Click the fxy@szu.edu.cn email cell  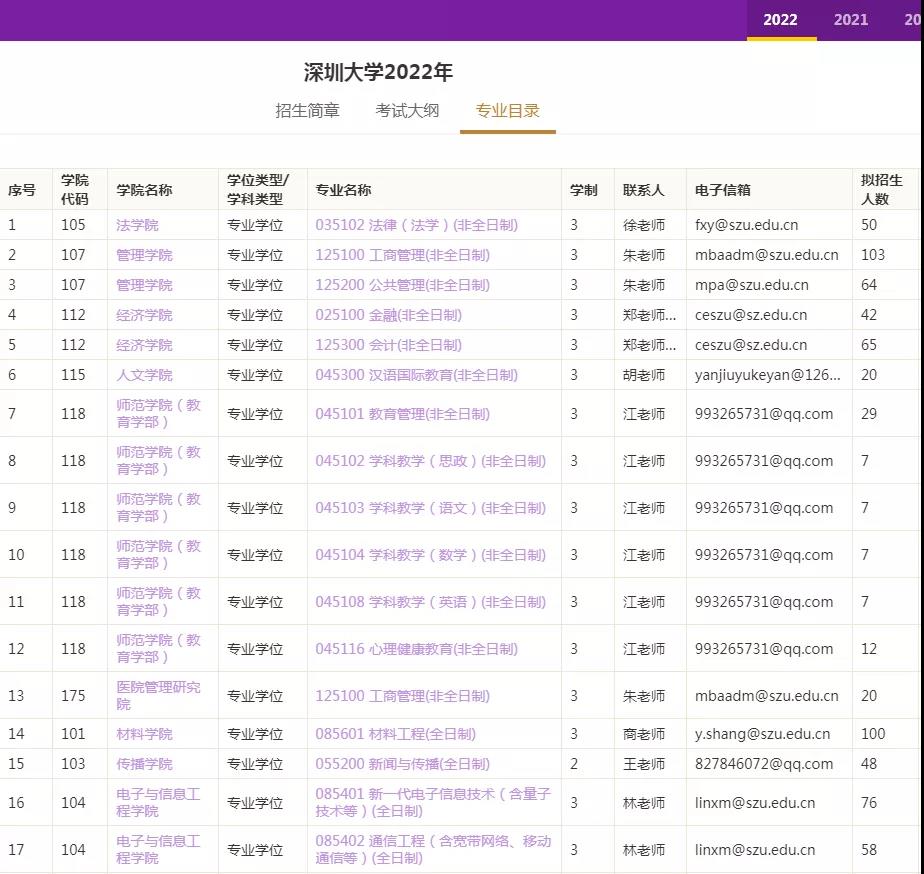coord(746,225)
